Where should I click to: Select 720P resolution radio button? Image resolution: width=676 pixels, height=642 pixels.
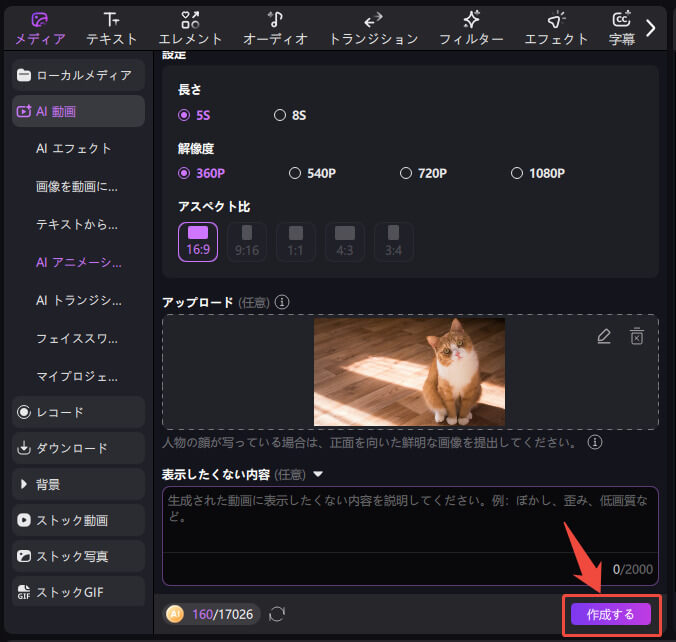point(406,173)
